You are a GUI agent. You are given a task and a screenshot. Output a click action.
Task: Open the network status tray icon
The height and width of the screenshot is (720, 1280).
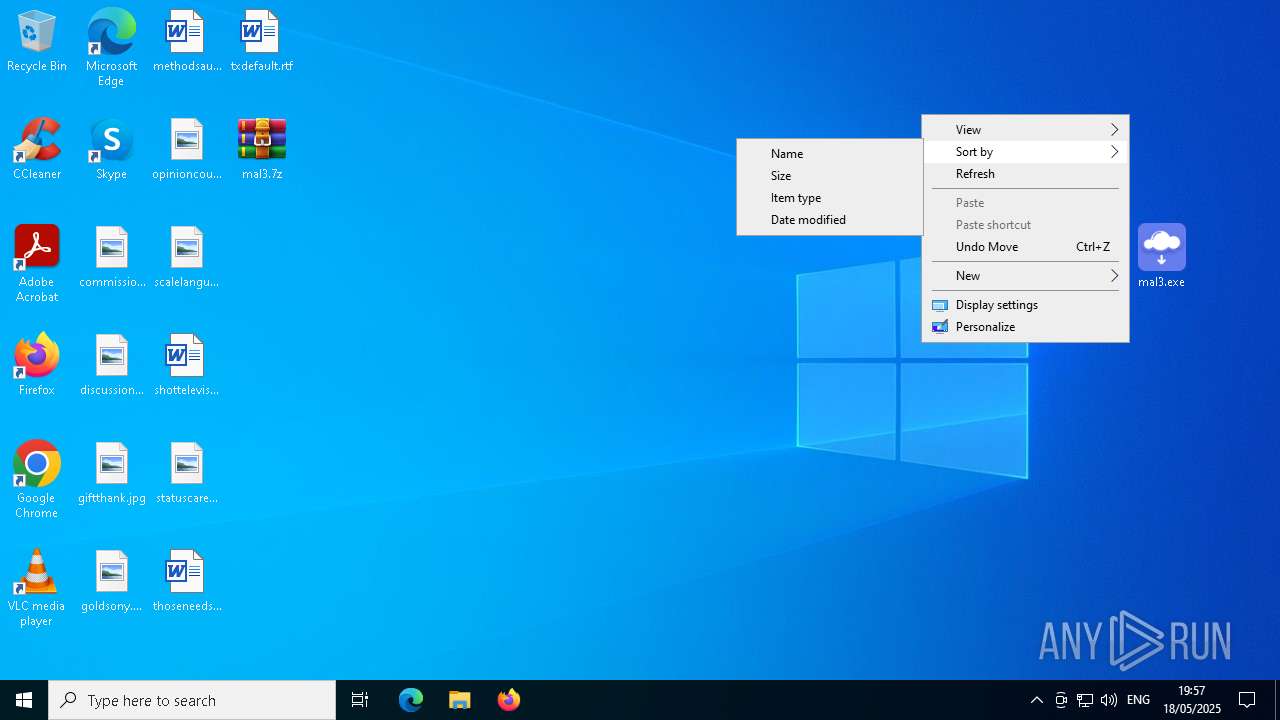tap(1085, 700)
